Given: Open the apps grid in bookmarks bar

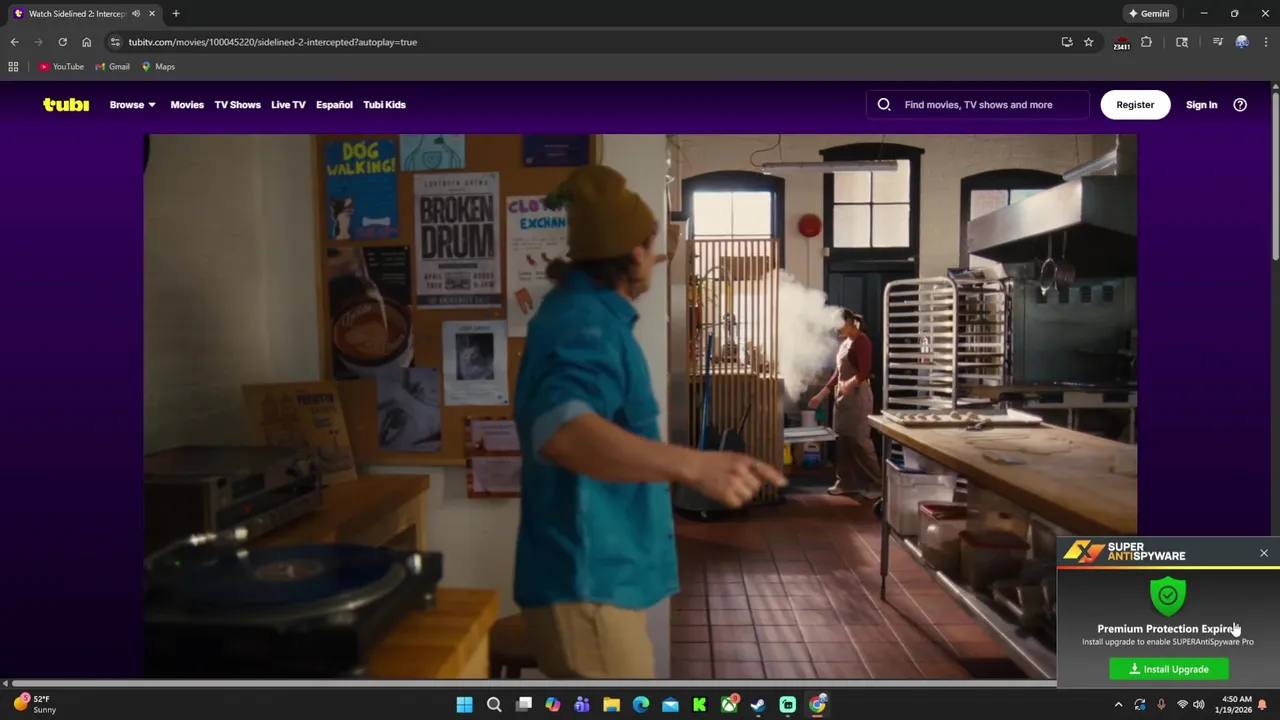Looking at the screenshot, I should (x=13, y=67).
